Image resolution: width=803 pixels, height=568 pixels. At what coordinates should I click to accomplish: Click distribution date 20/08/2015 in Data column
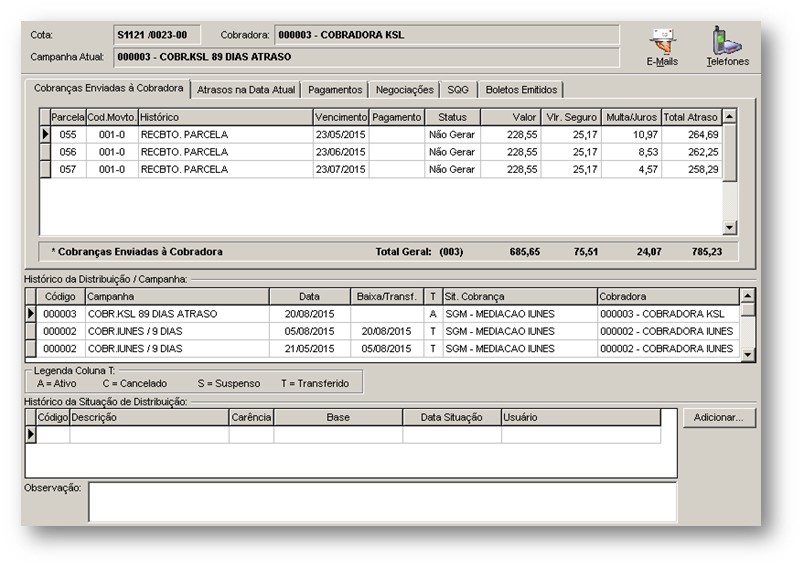click(x=309, y=313)
